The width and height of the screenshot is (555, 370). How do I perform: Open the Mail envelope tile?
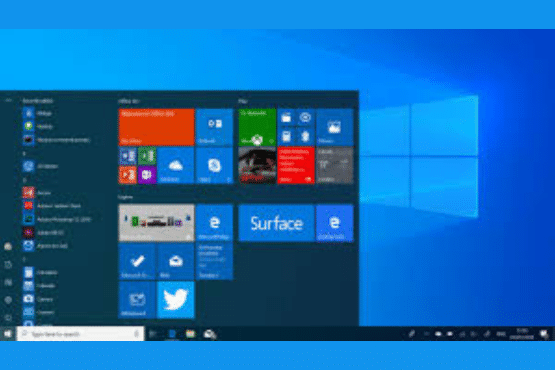pyautogui.click(x=176, y=261)
